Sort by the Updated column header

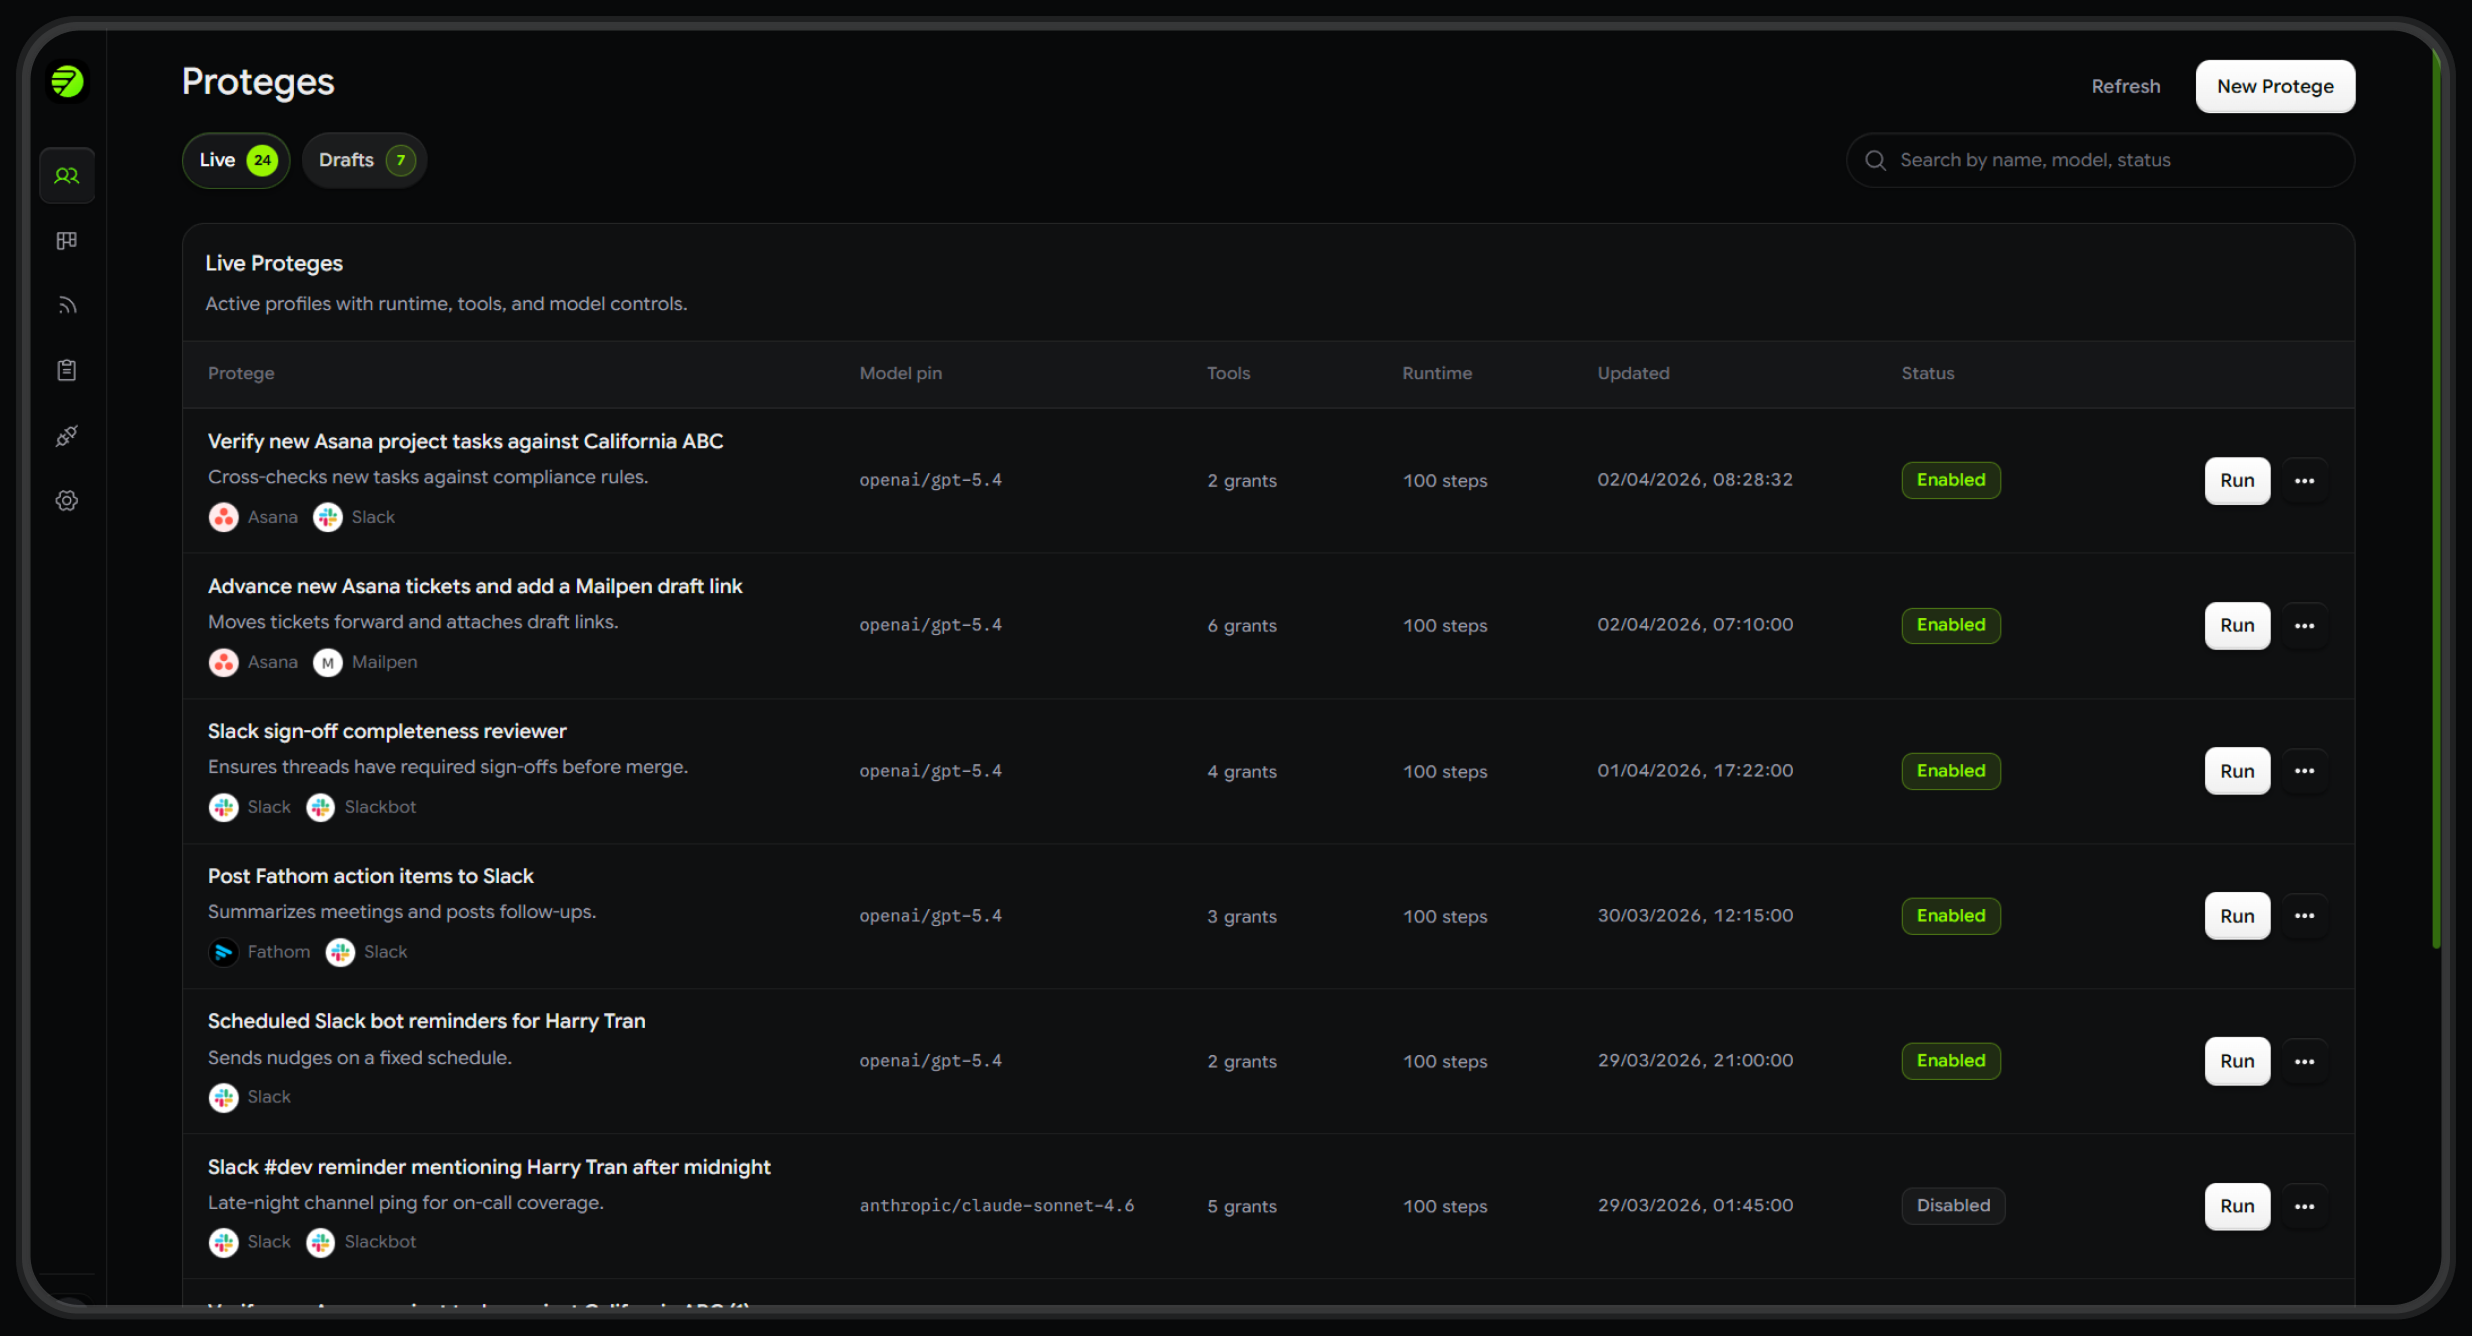(x=1633, y=373)
